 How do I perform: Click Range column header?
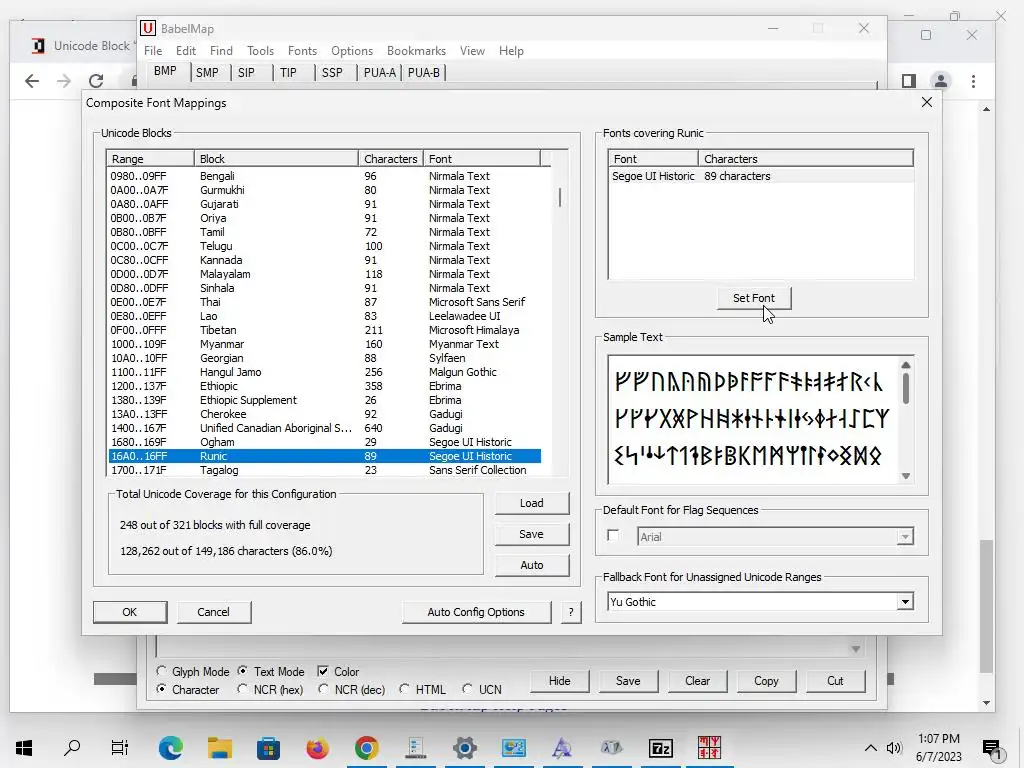point(150,159)
